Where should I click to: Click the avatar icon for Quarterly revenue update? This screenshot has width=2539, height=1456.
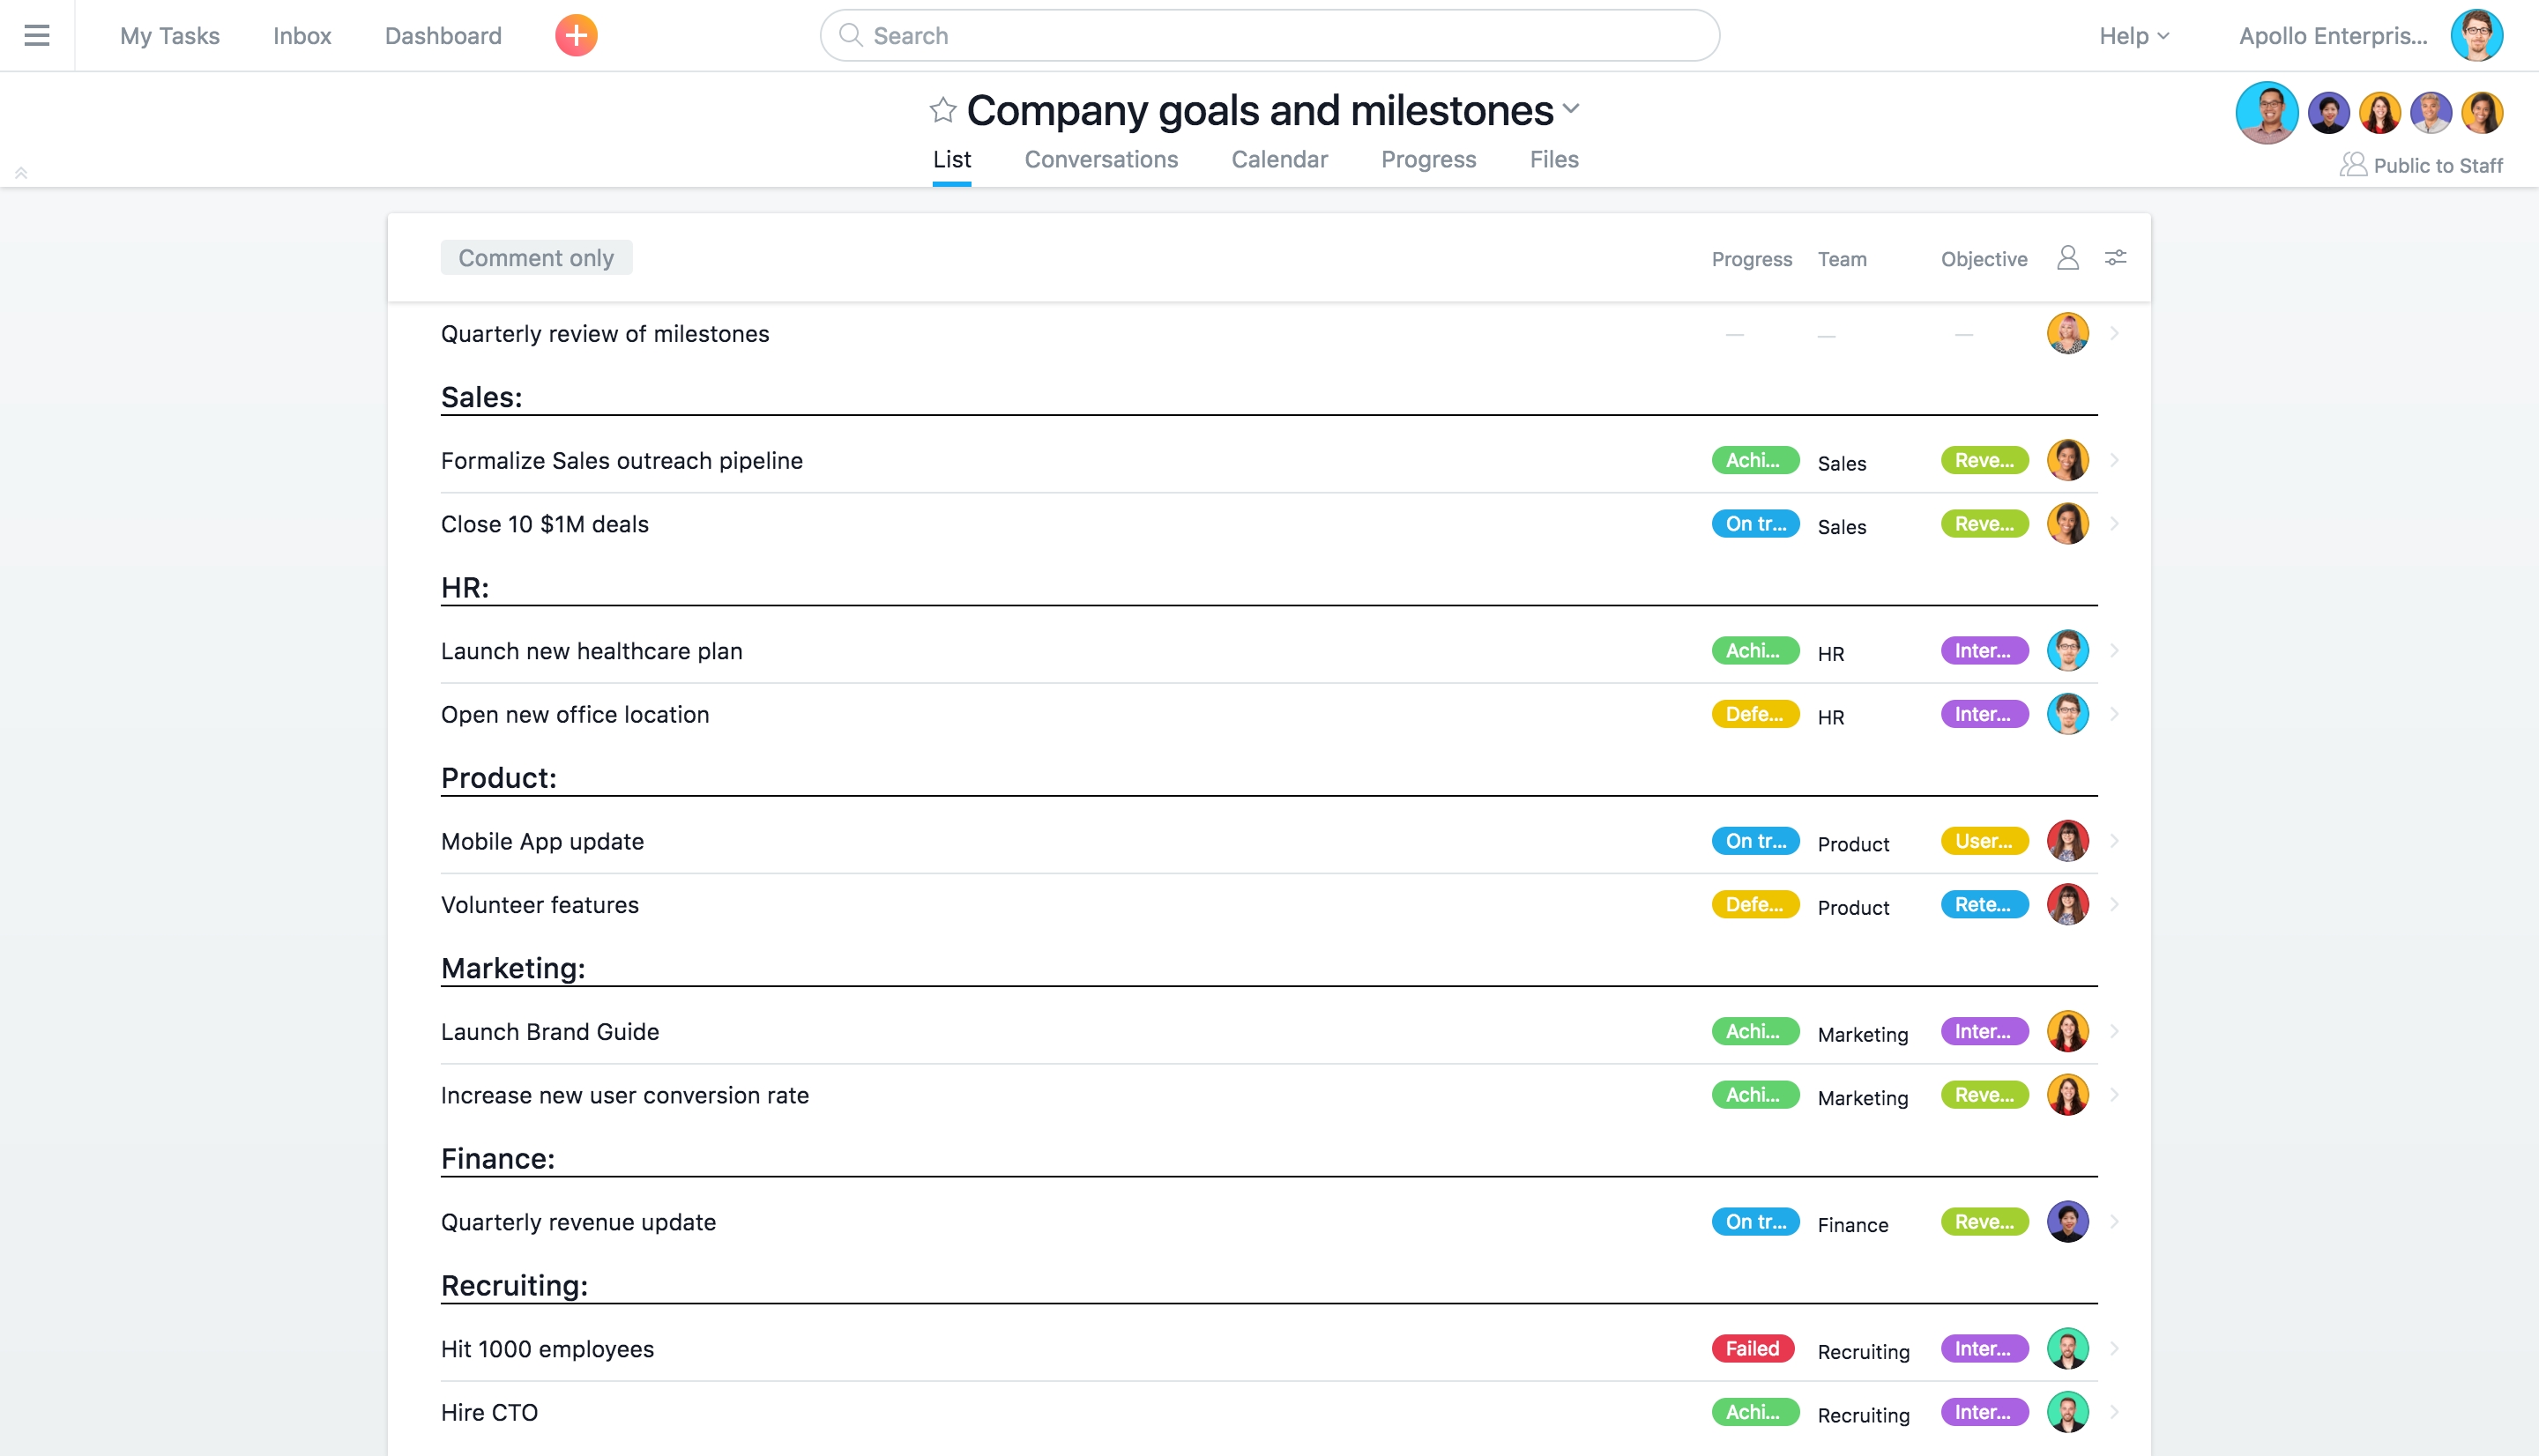coord(2066,1222)
